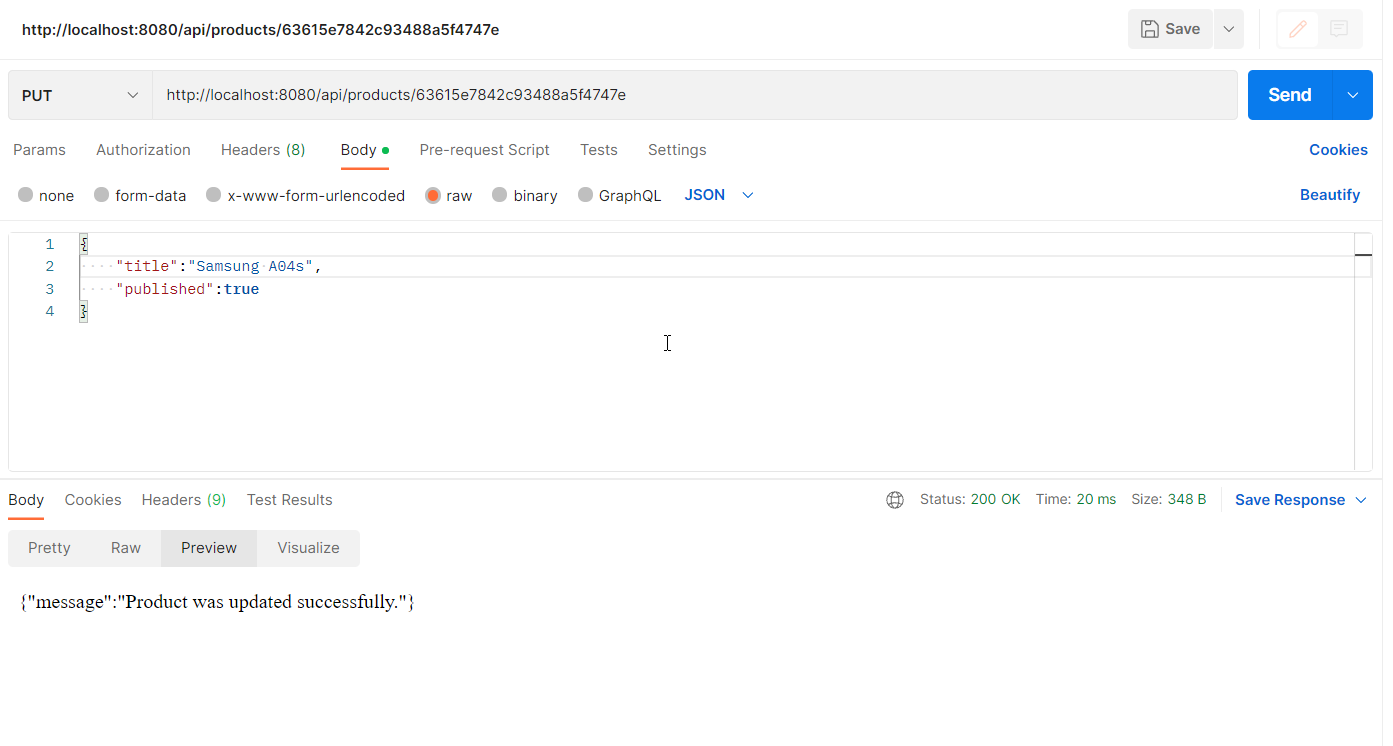Open the Cookies link
Viewport: 1393px width, 746px height.
pyautogui.click(x=1338, y=150)
